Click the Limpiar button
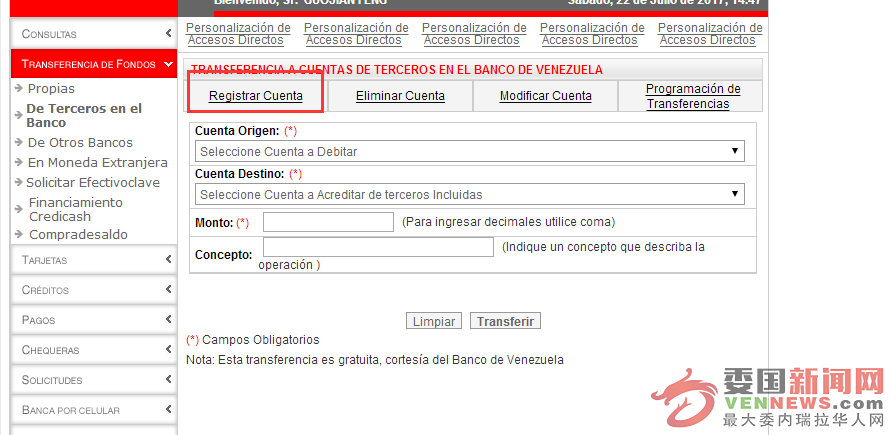891x435 pixels. click(x=434, y=321)
